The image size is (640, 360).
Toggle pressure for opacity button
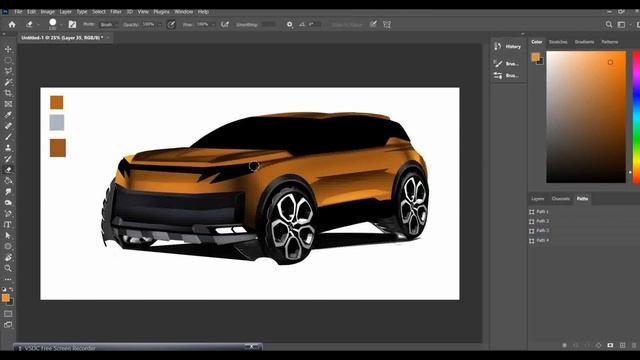pos(171,24)
